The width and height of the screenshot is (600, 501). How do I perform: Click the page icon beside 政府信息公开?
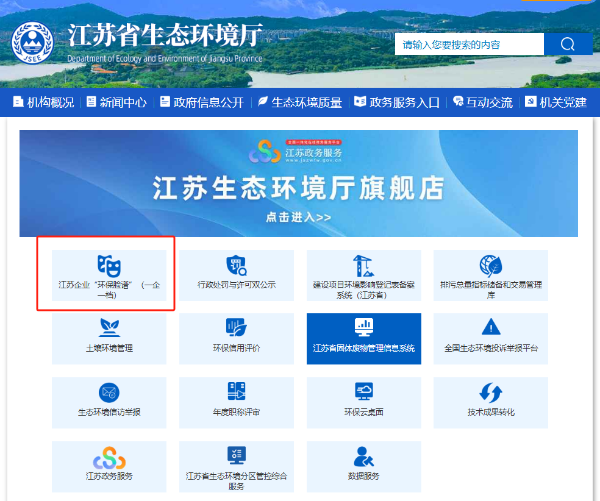pos(165,101)
